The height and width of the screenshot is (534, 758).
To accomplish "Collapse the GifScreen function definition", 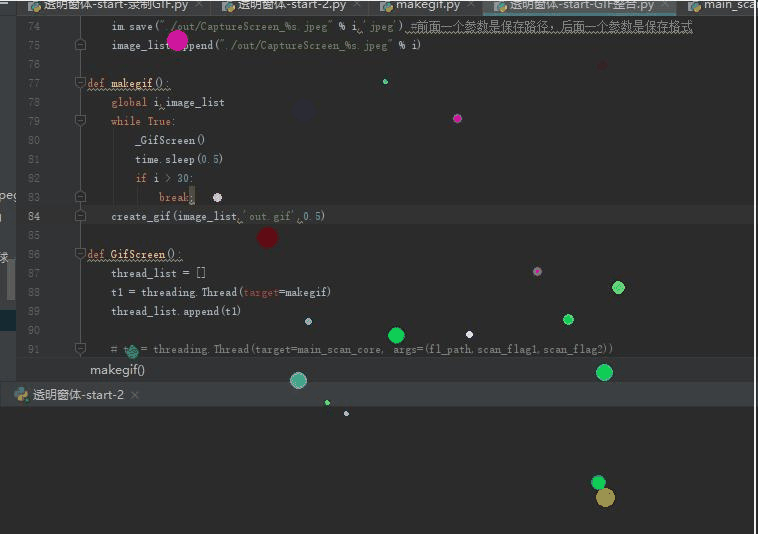I will pyautogui.click(x=81, y=254).
